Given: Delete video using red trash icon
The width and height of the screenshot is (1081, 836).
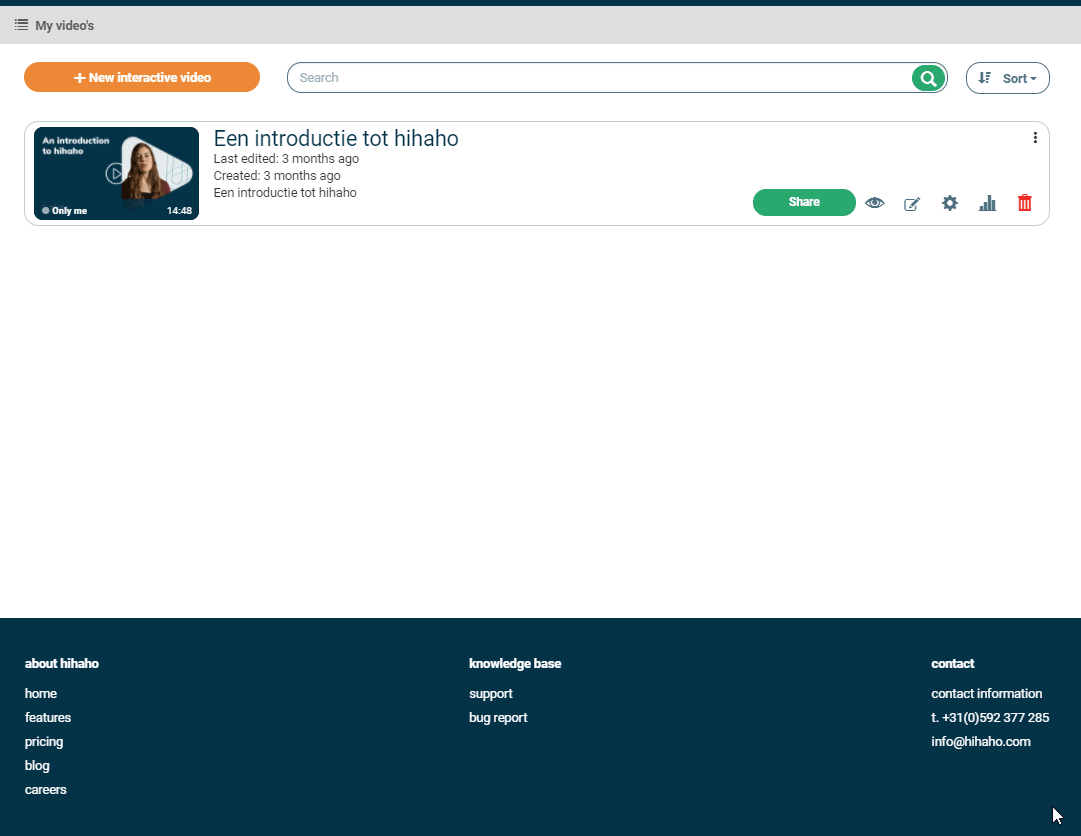Looking at the screenshot, I should point(1024,203).
